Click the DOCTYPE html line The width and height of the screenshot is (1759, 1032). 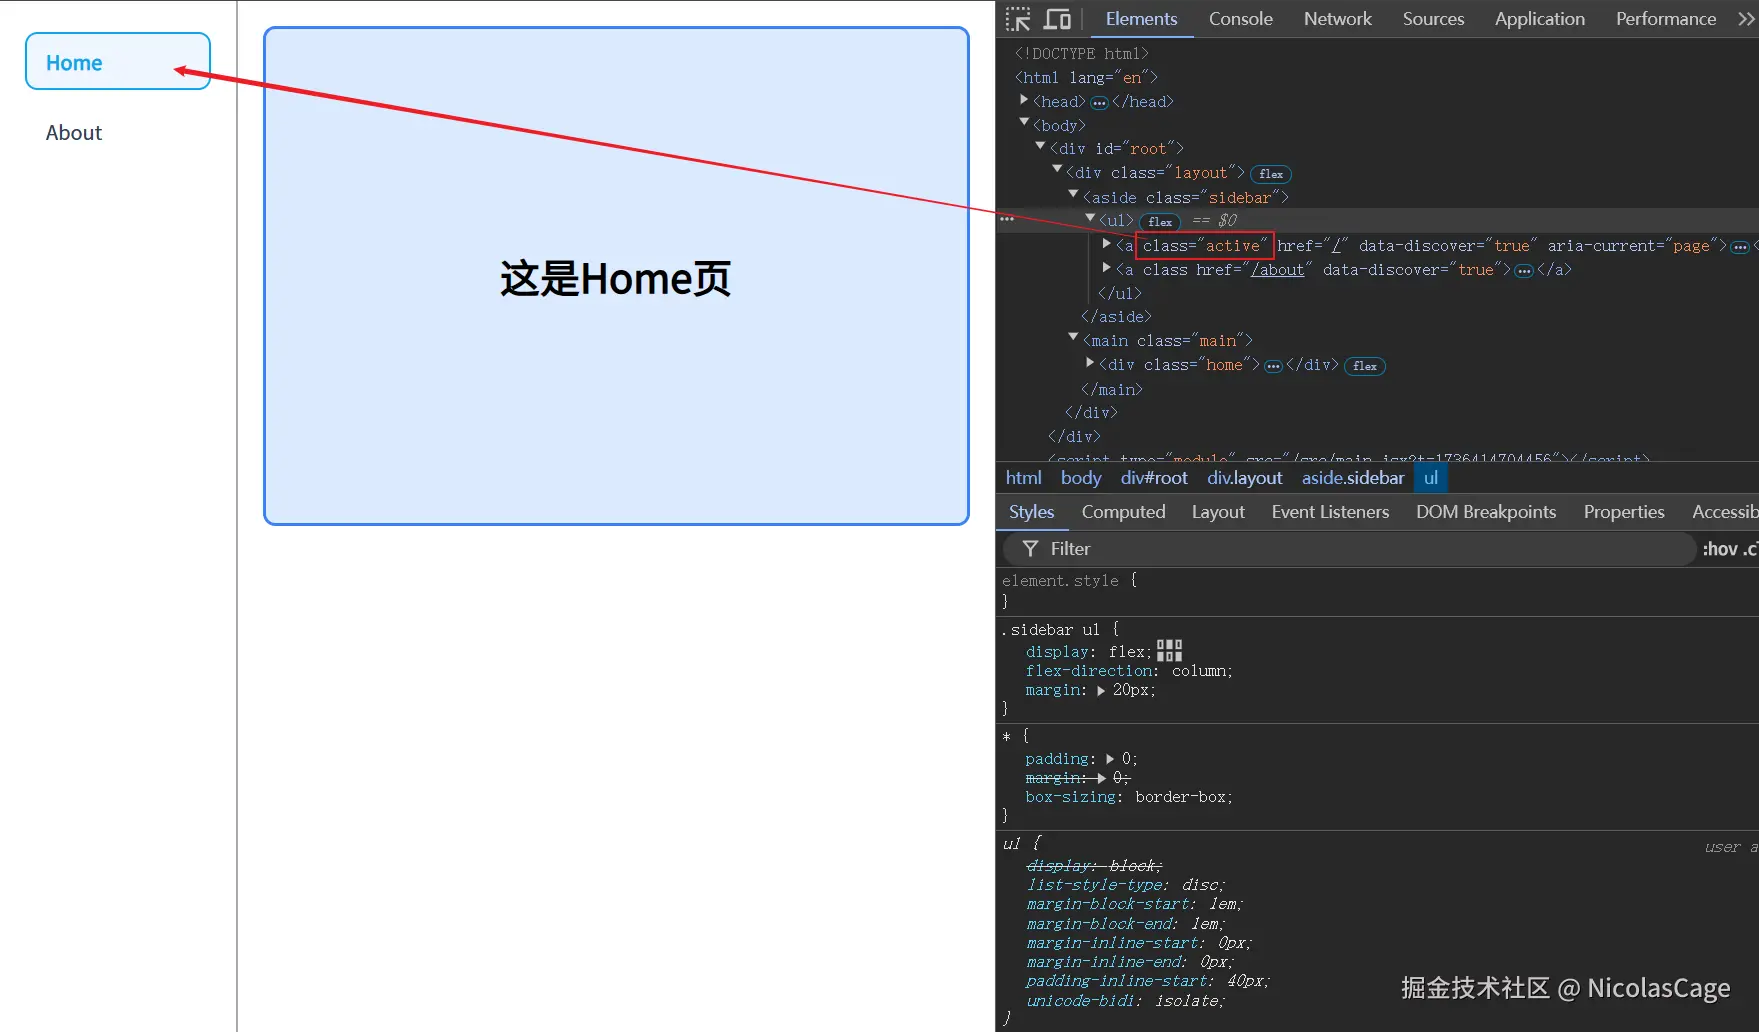1081,54
